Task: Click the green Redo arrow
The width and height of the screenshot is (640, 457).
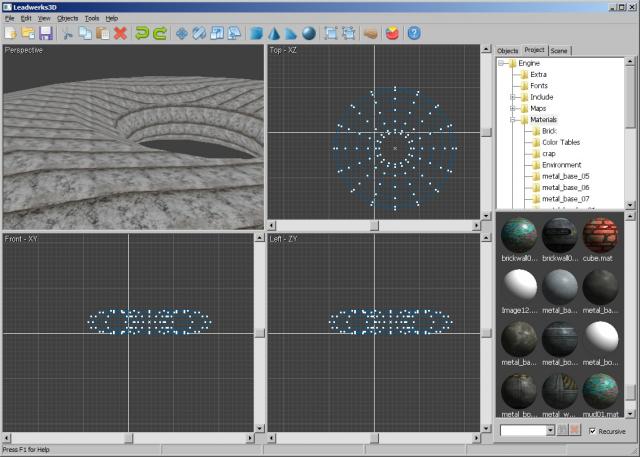Action: pos(159,33)
